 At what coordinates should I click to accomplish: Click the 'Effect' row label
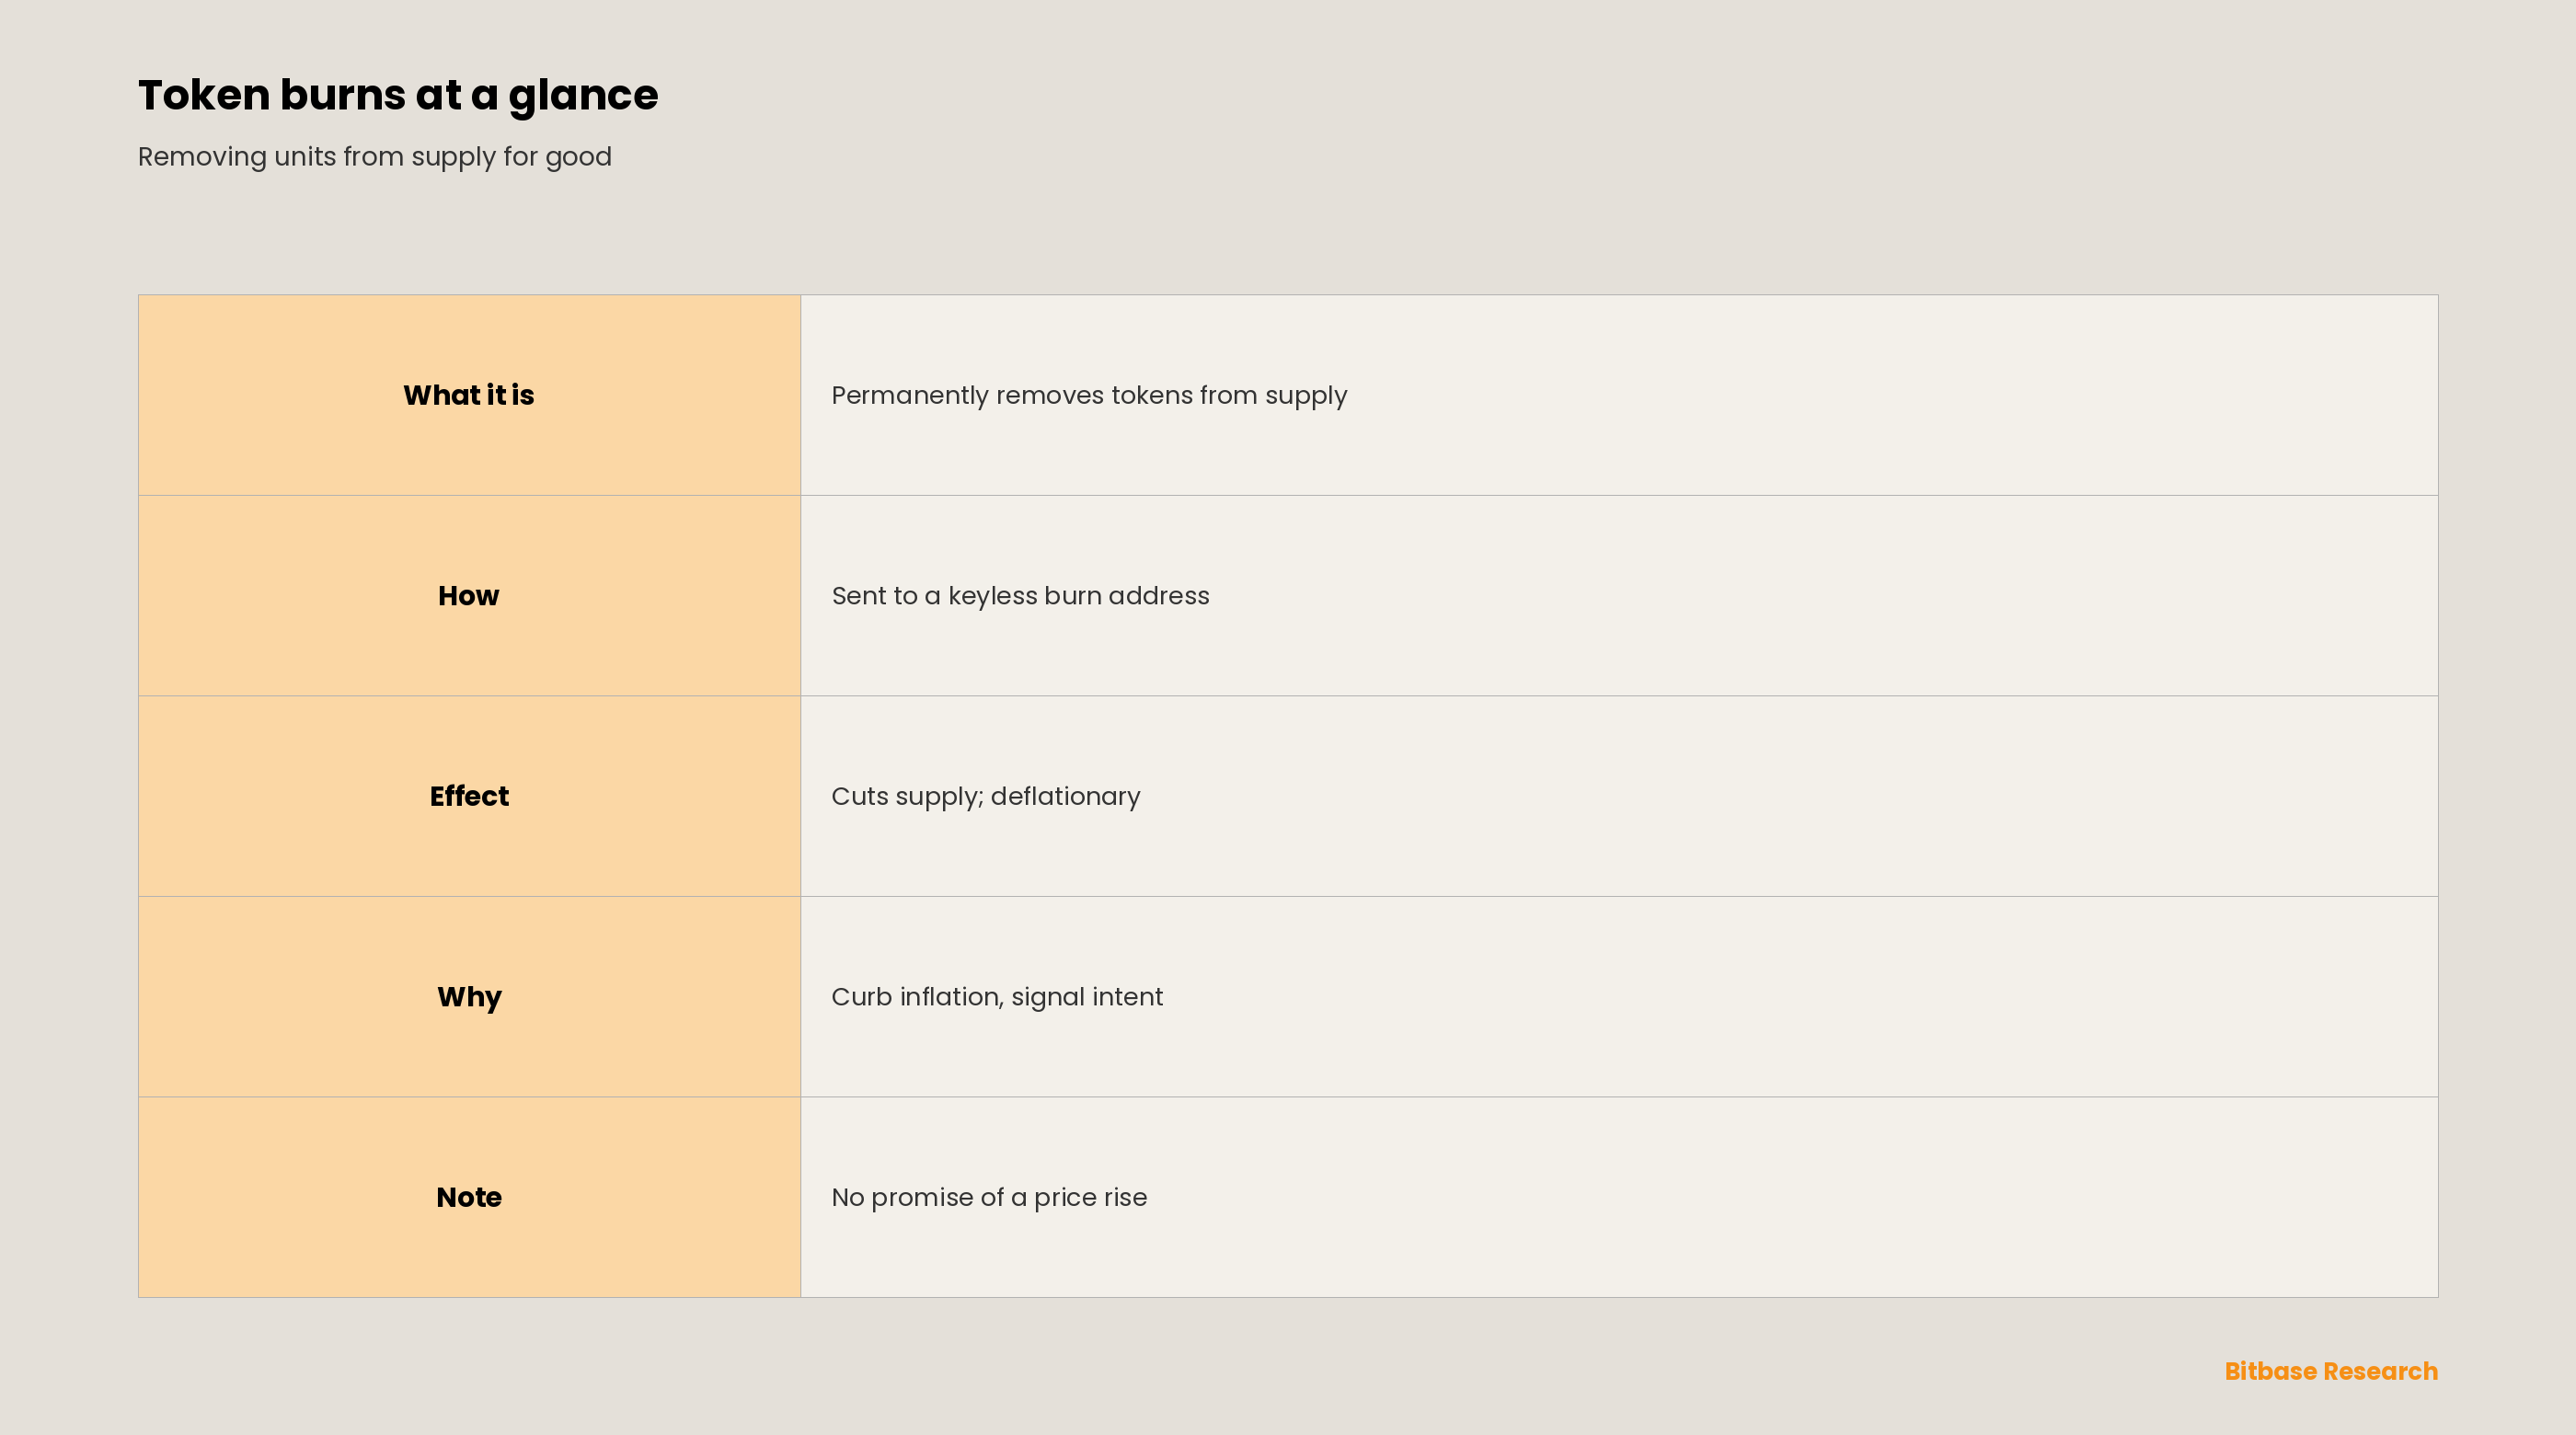coord(469,796)
